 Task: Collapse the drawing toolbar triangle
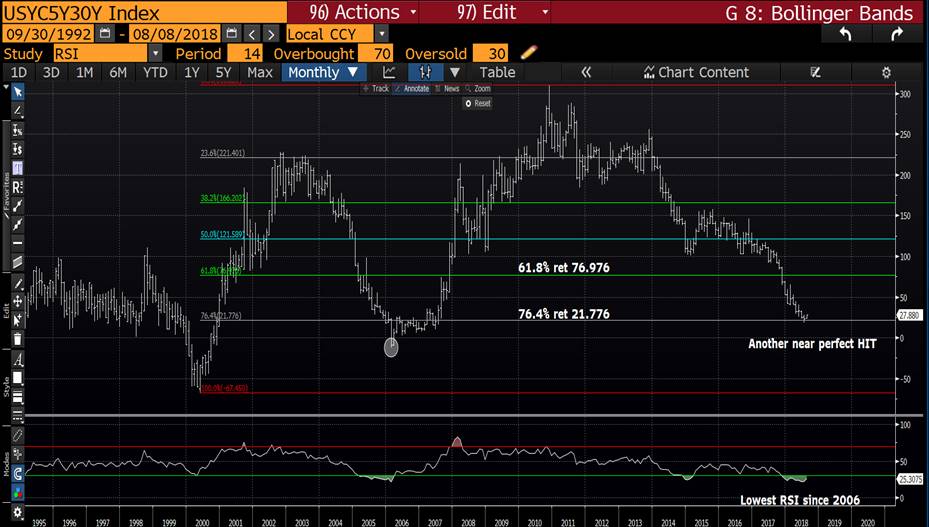[6, 87]
